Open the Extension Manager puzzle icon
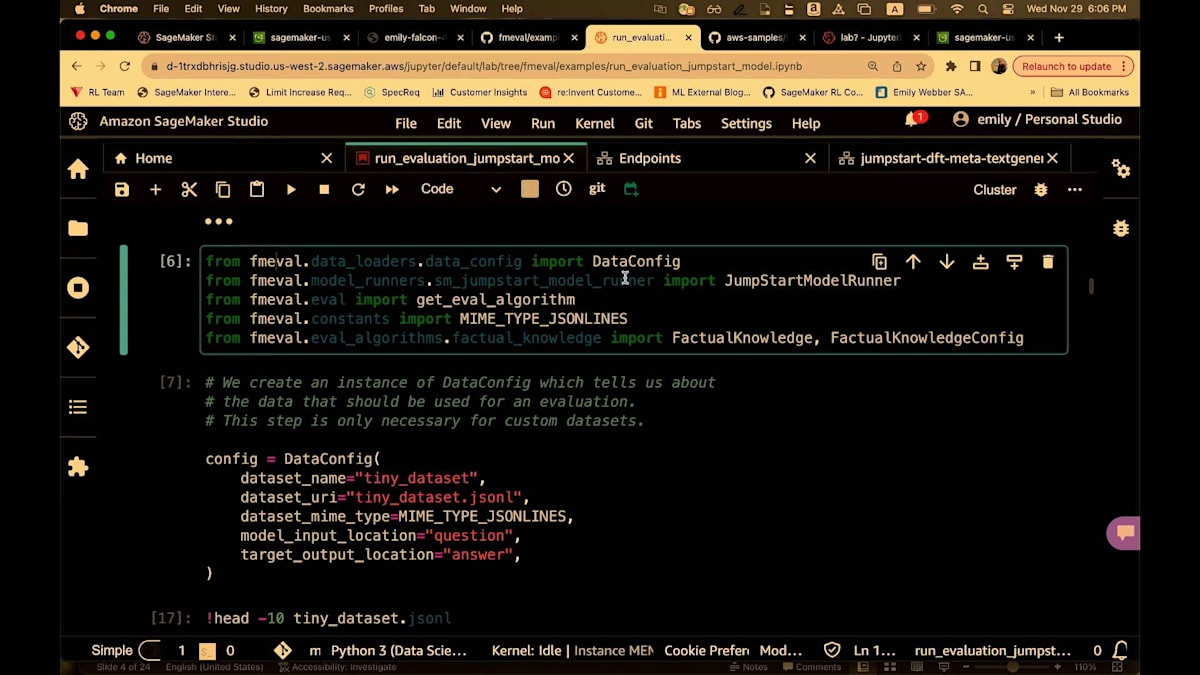This screenshot has width=1200, height=675. [78, 467]
